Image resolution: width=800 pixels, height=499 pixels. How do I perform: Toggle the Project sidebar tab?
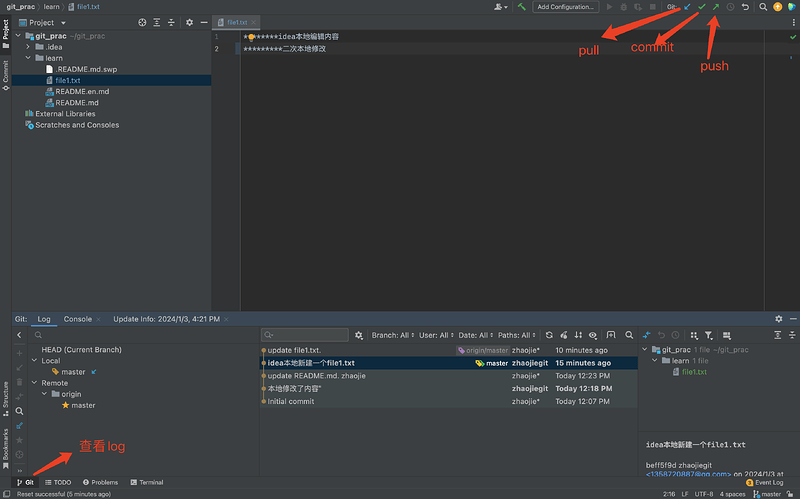coord(6,34)
